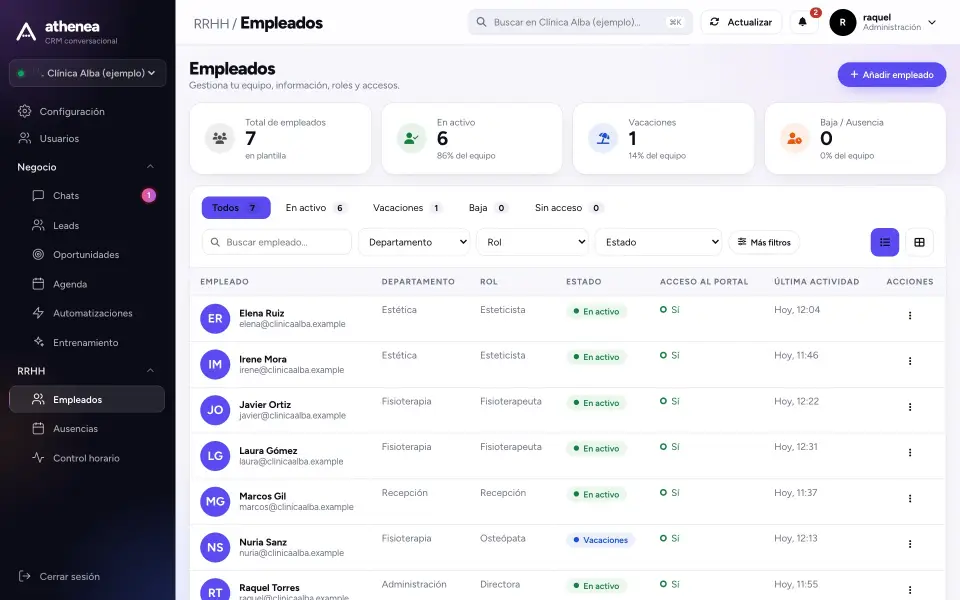Open the Departamento filter dropdown
The height and width of the screenshot is (600, 960).
(414, 242)
